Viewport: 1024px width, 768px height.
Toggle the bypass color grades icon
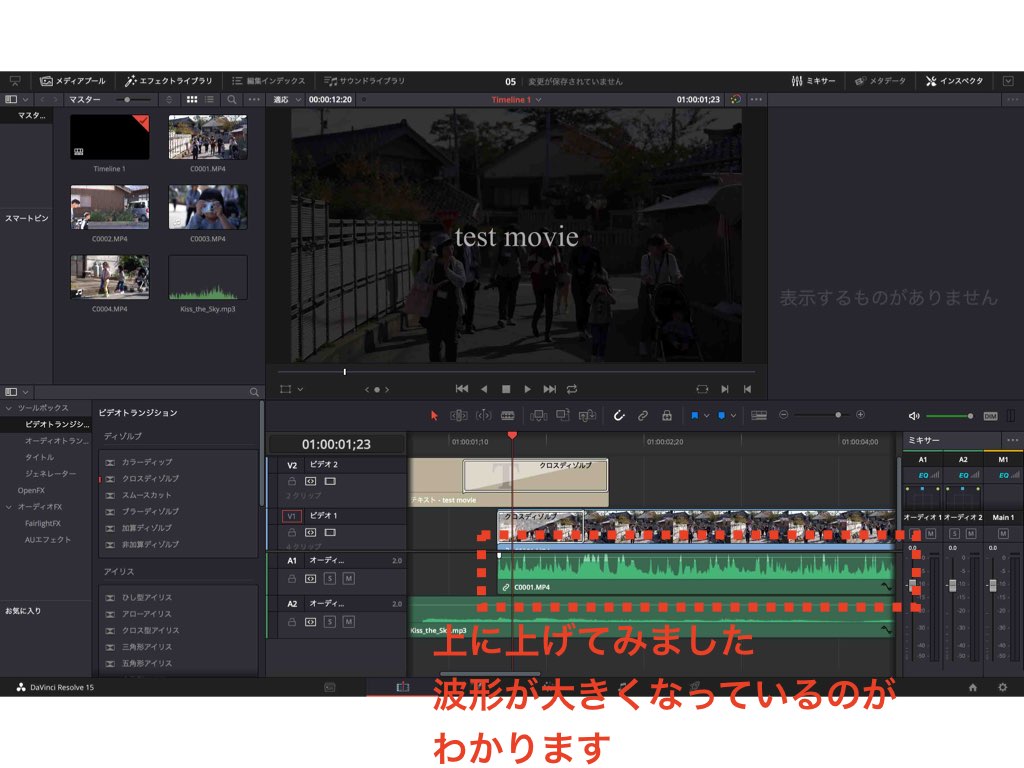736,99
